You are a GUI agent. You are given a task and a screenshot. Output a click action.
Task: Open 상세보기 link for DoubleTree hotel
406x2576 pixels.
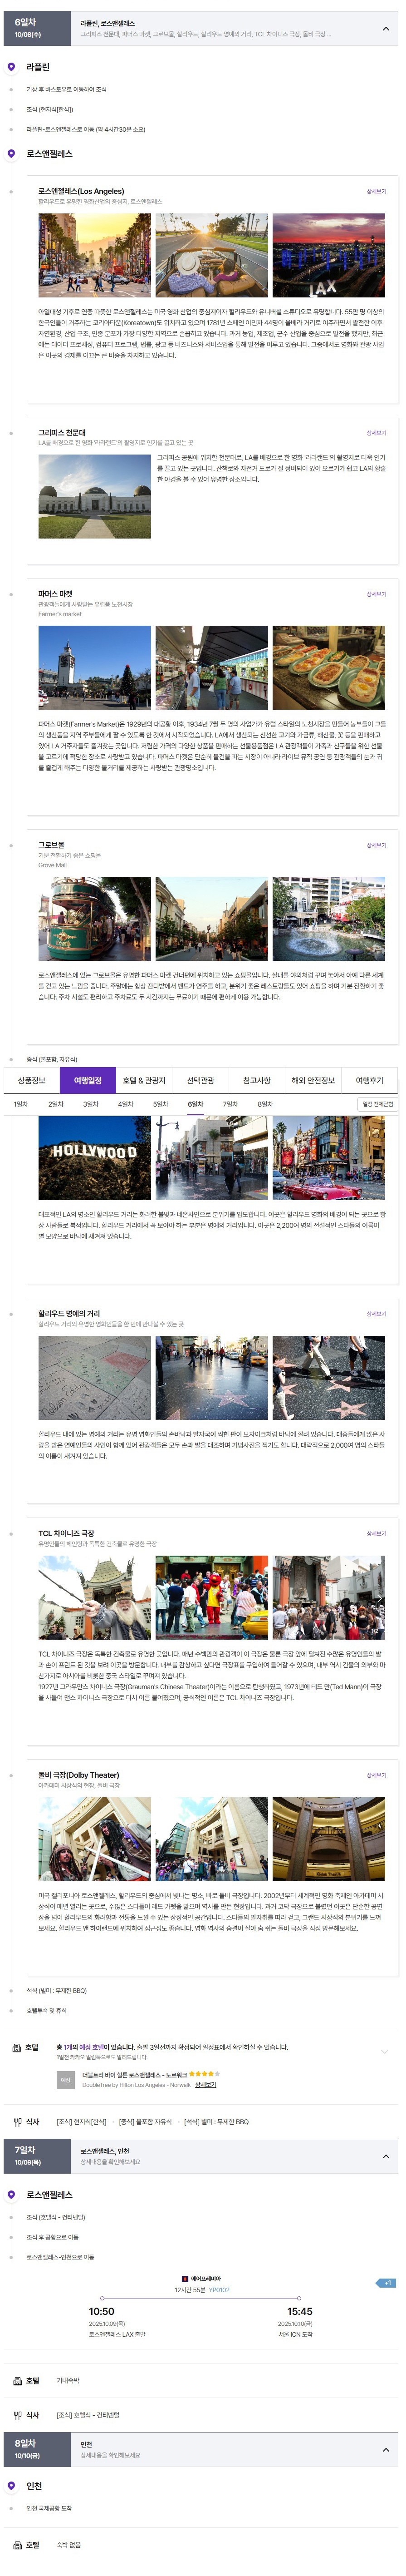click(x=205, y=2085)
